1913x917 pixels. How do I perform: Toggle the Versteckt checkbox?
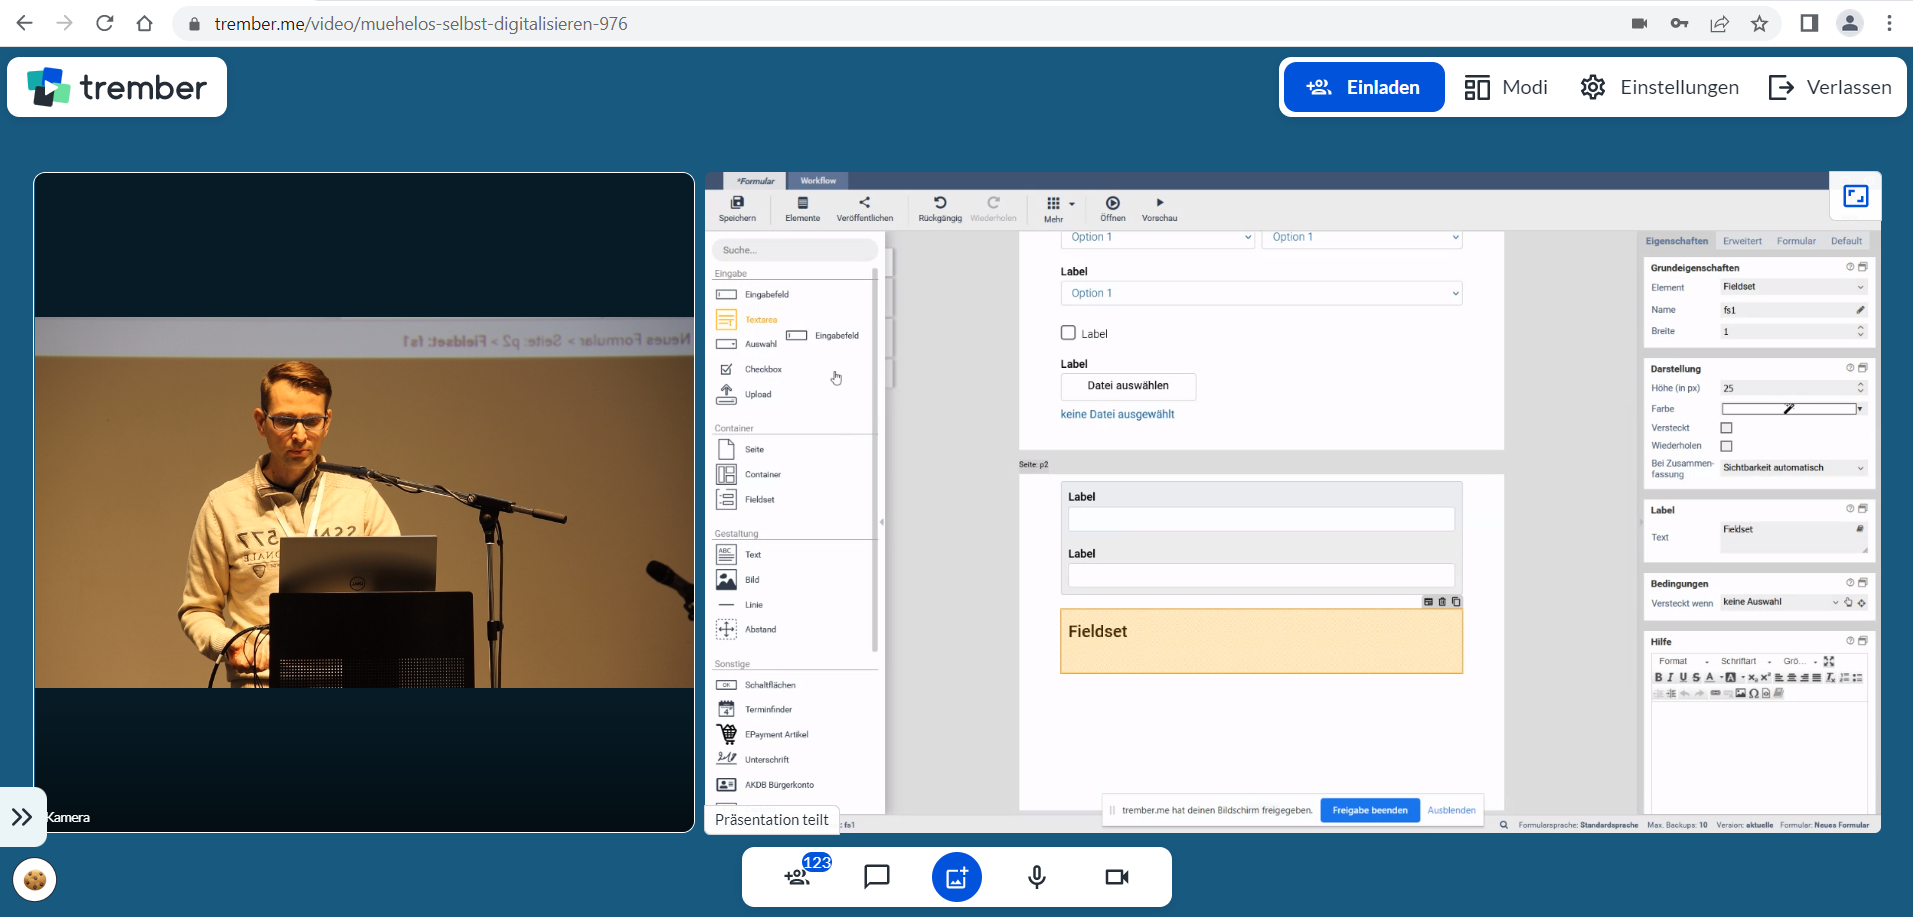(1726, 428)
